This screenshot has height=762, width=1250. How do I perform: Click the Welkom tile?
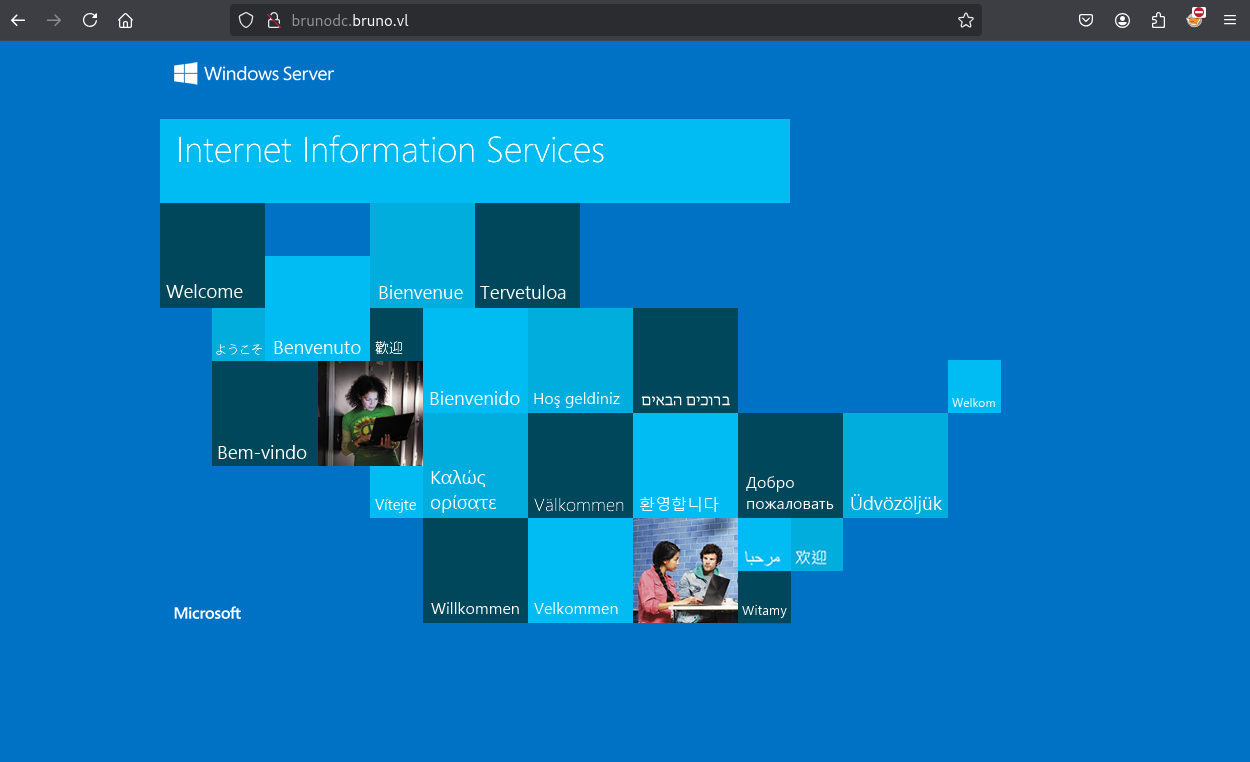[x=974, y=386]
